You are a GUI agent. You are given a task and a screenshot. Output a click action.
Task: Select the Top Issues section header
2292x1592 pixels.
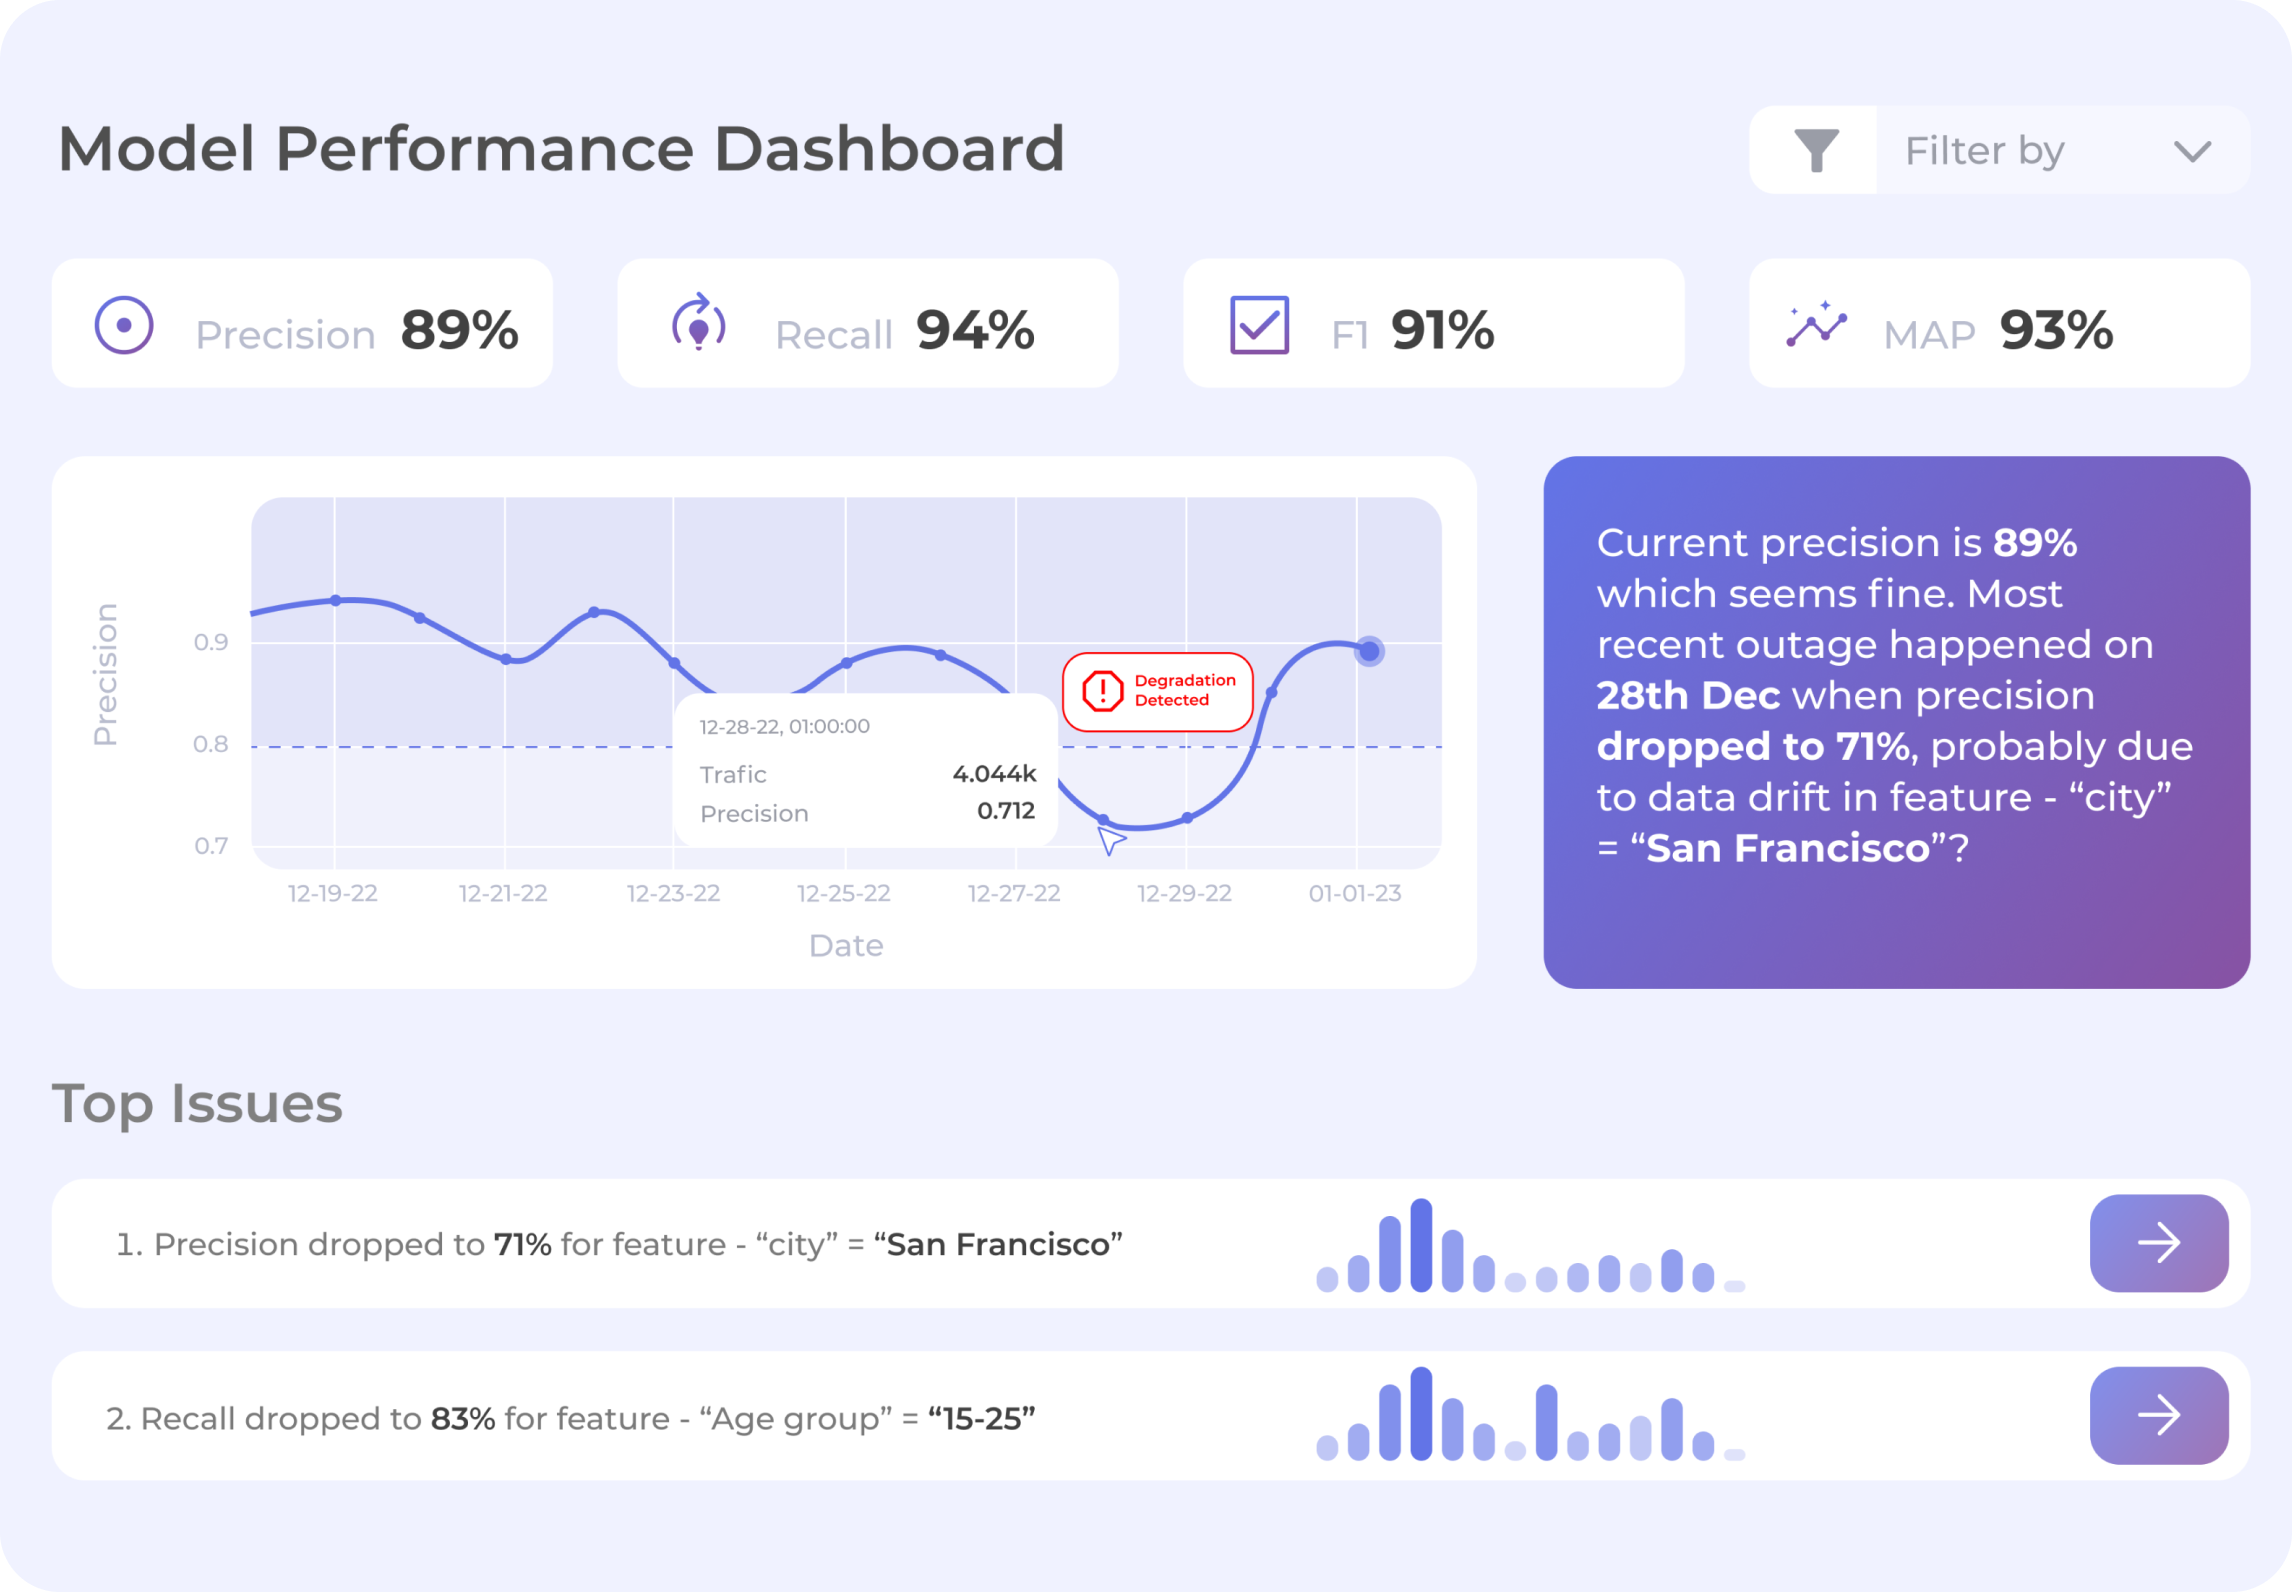tap(198, 1103)
